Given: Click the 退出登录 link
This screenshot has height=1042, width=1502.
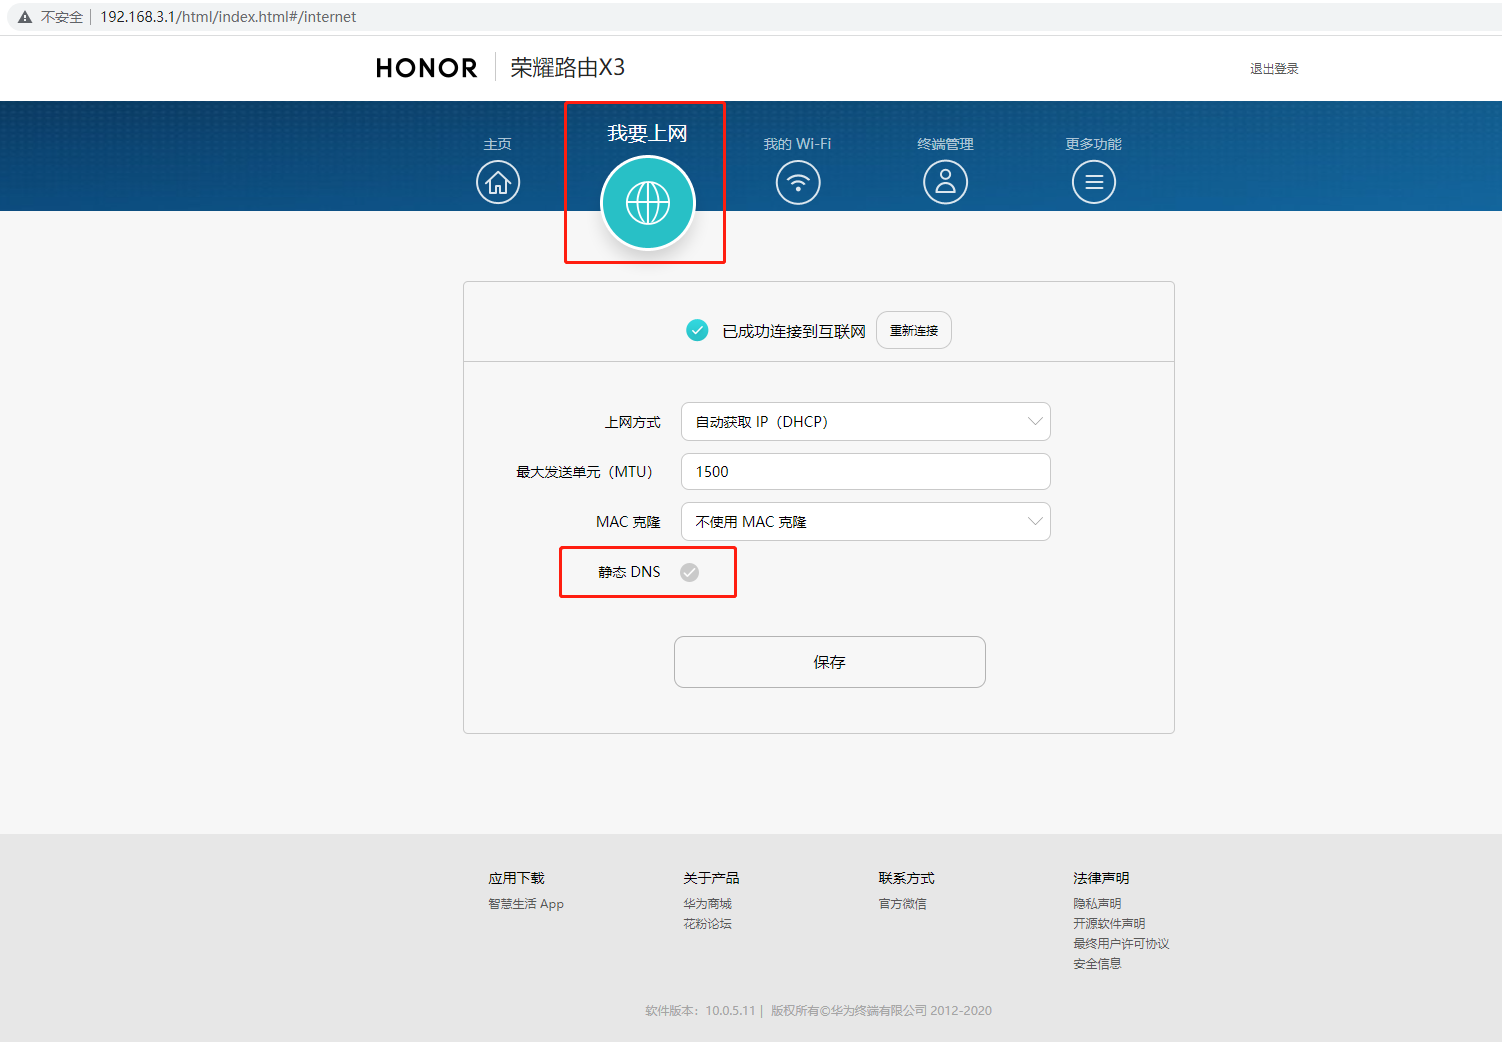Looking at the screenshot, I should (x=1274, y=69).
